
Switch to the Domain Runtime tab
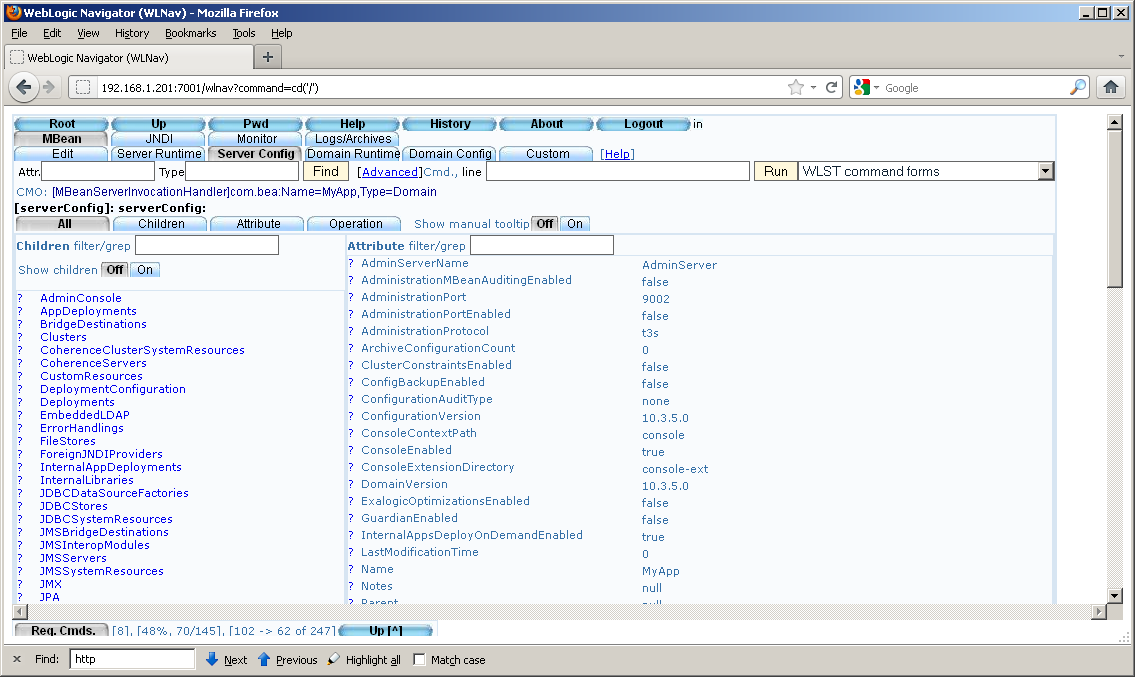(x=354, y=154)
